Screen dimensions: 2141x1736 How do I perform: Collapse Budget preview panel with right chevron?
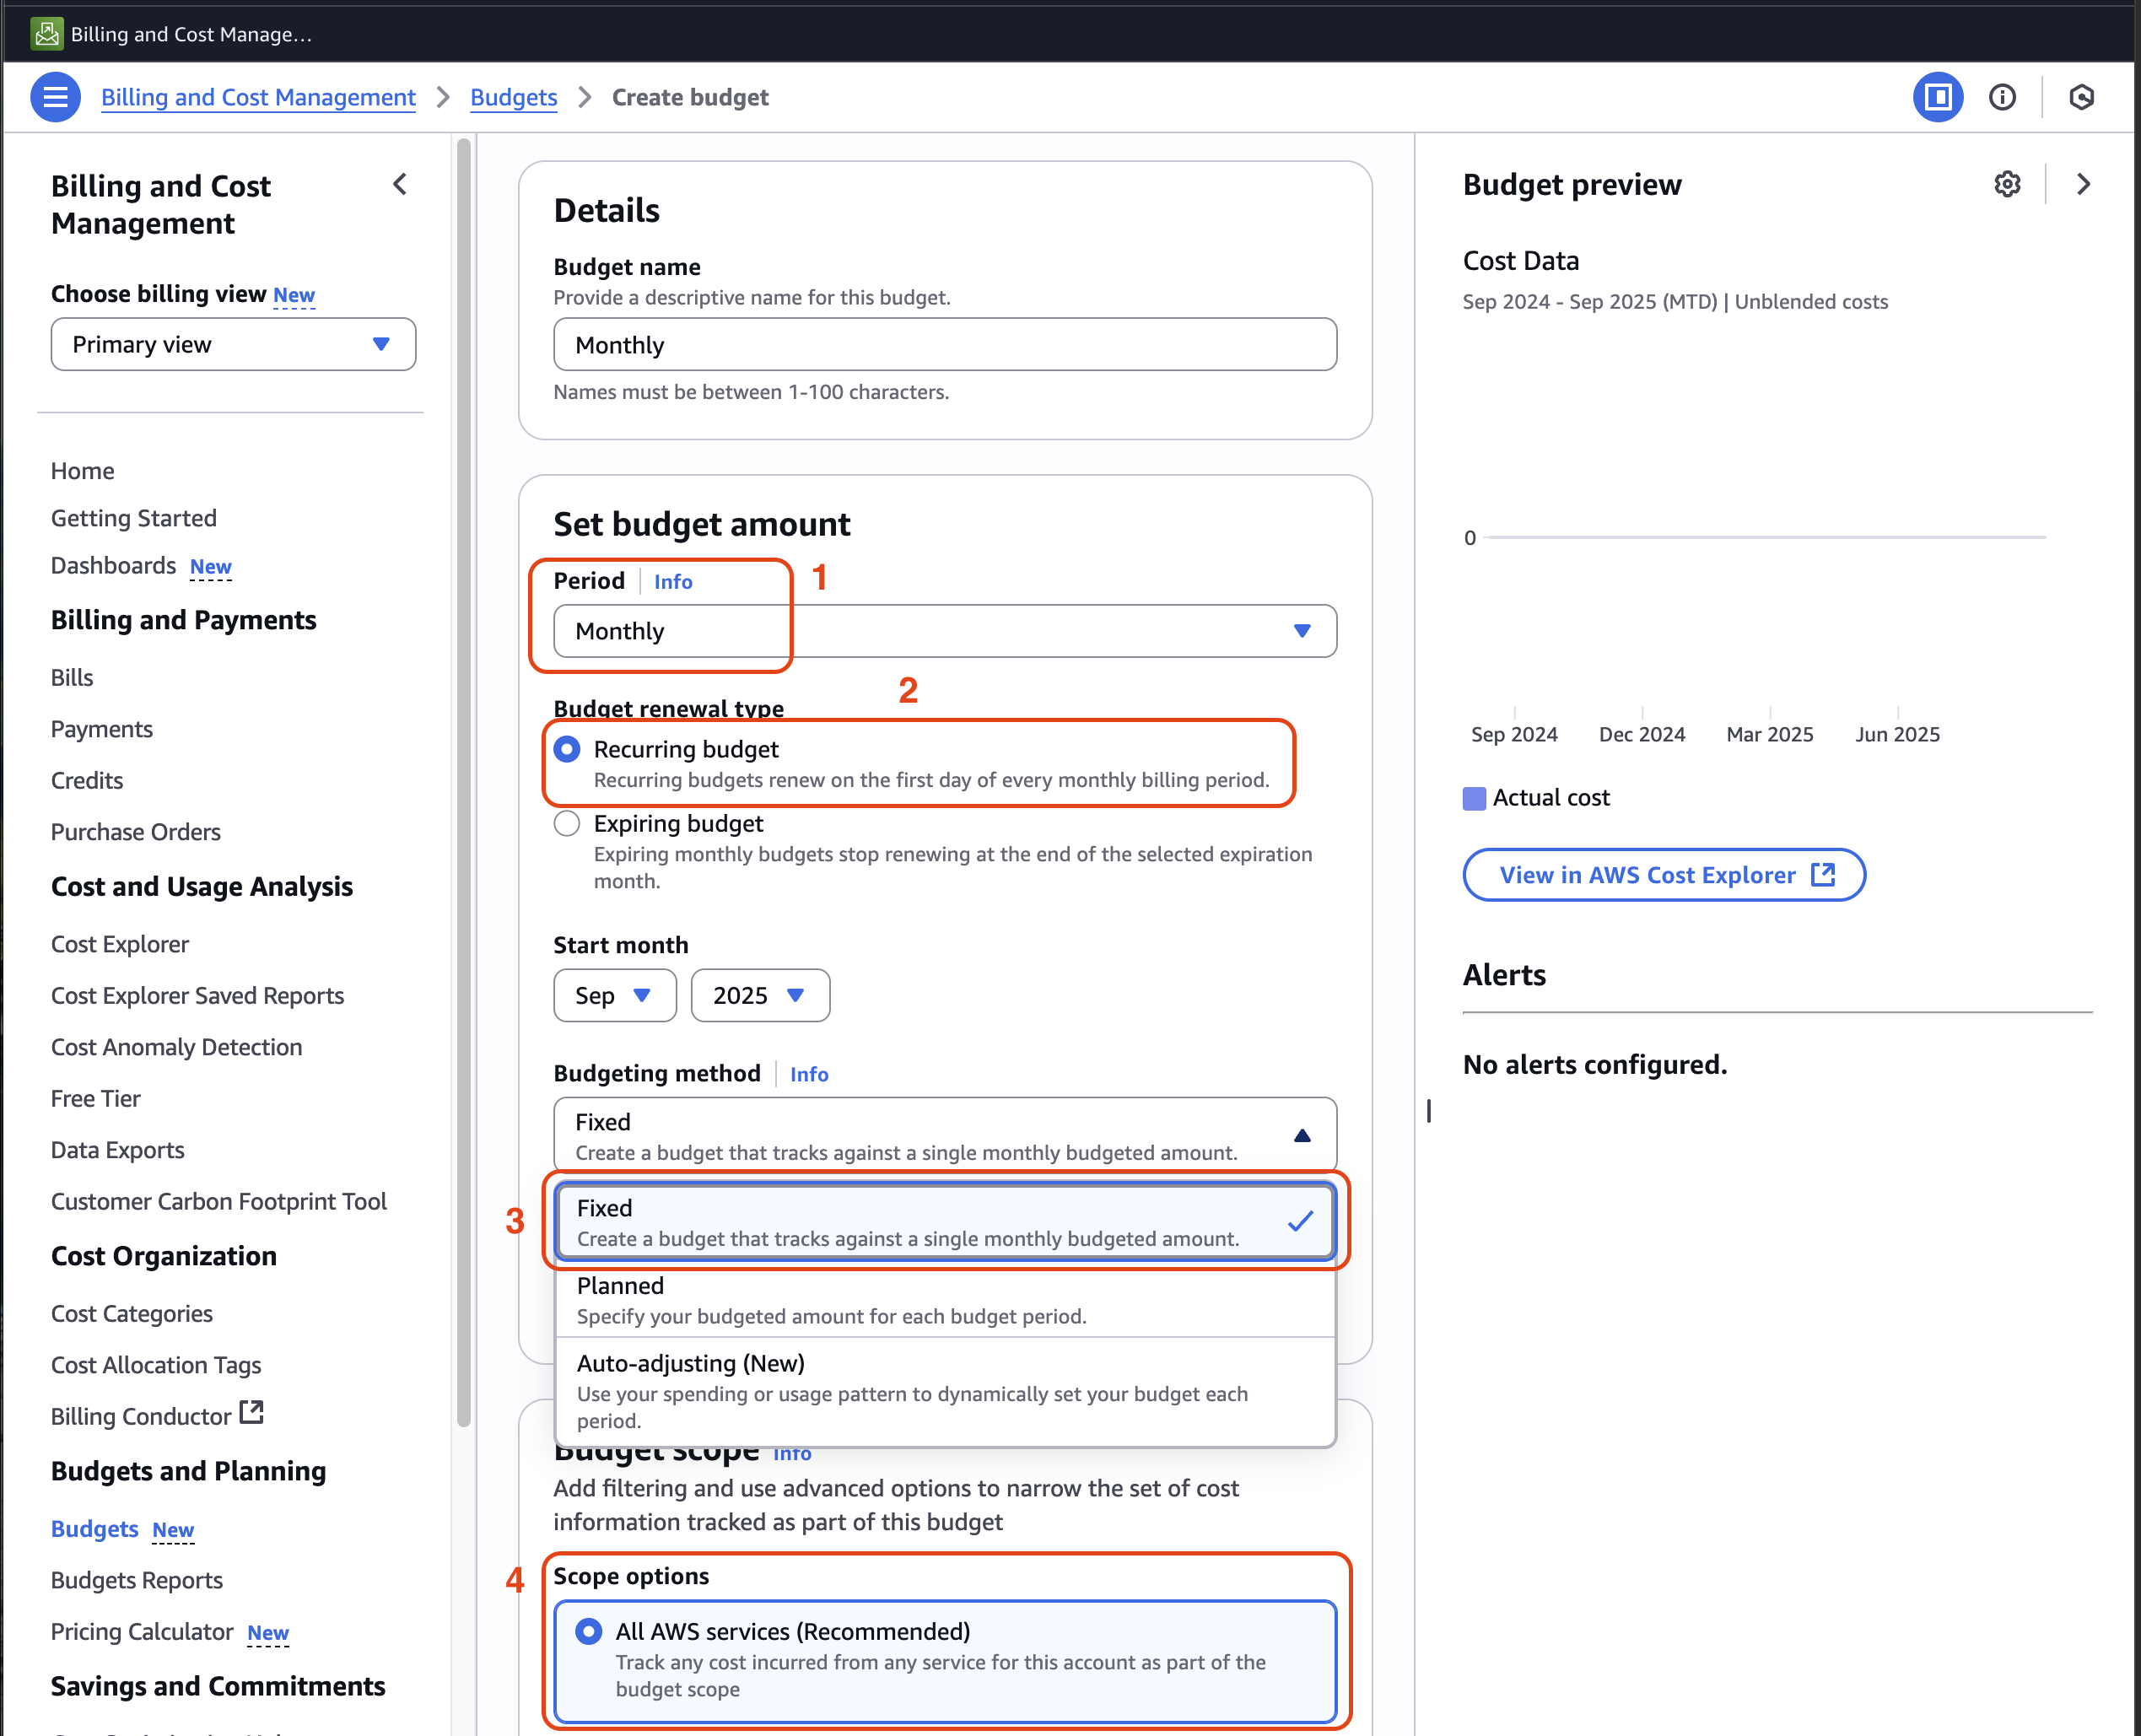pyautogui.click(x=2083, y=184)
